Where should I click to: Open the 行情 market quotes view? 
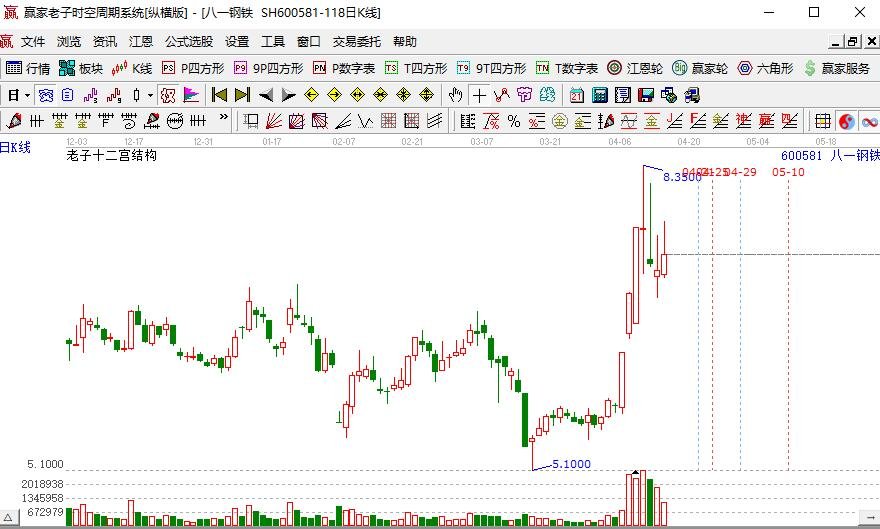pyautogui.click(x=28, y=68)
